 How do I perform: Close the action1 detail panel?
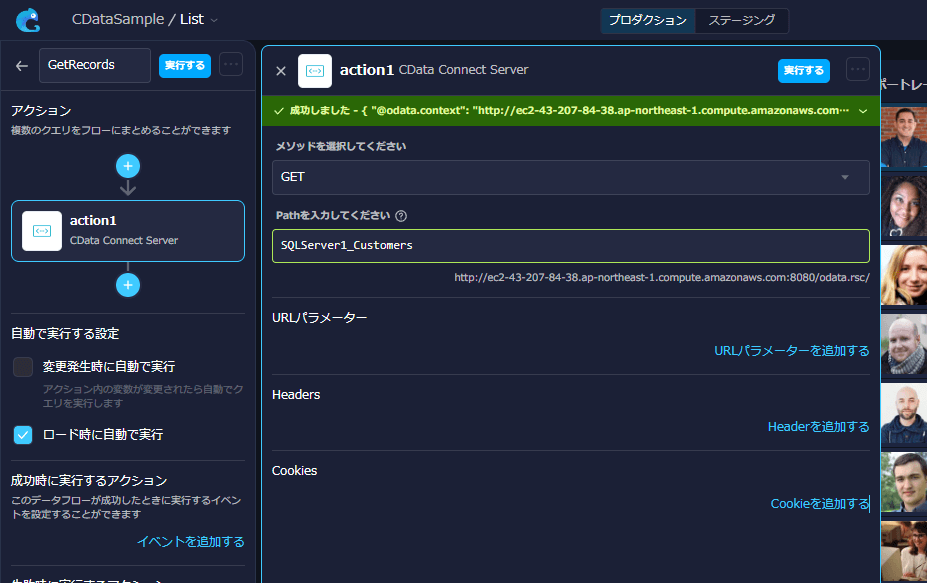coord(281,71)
